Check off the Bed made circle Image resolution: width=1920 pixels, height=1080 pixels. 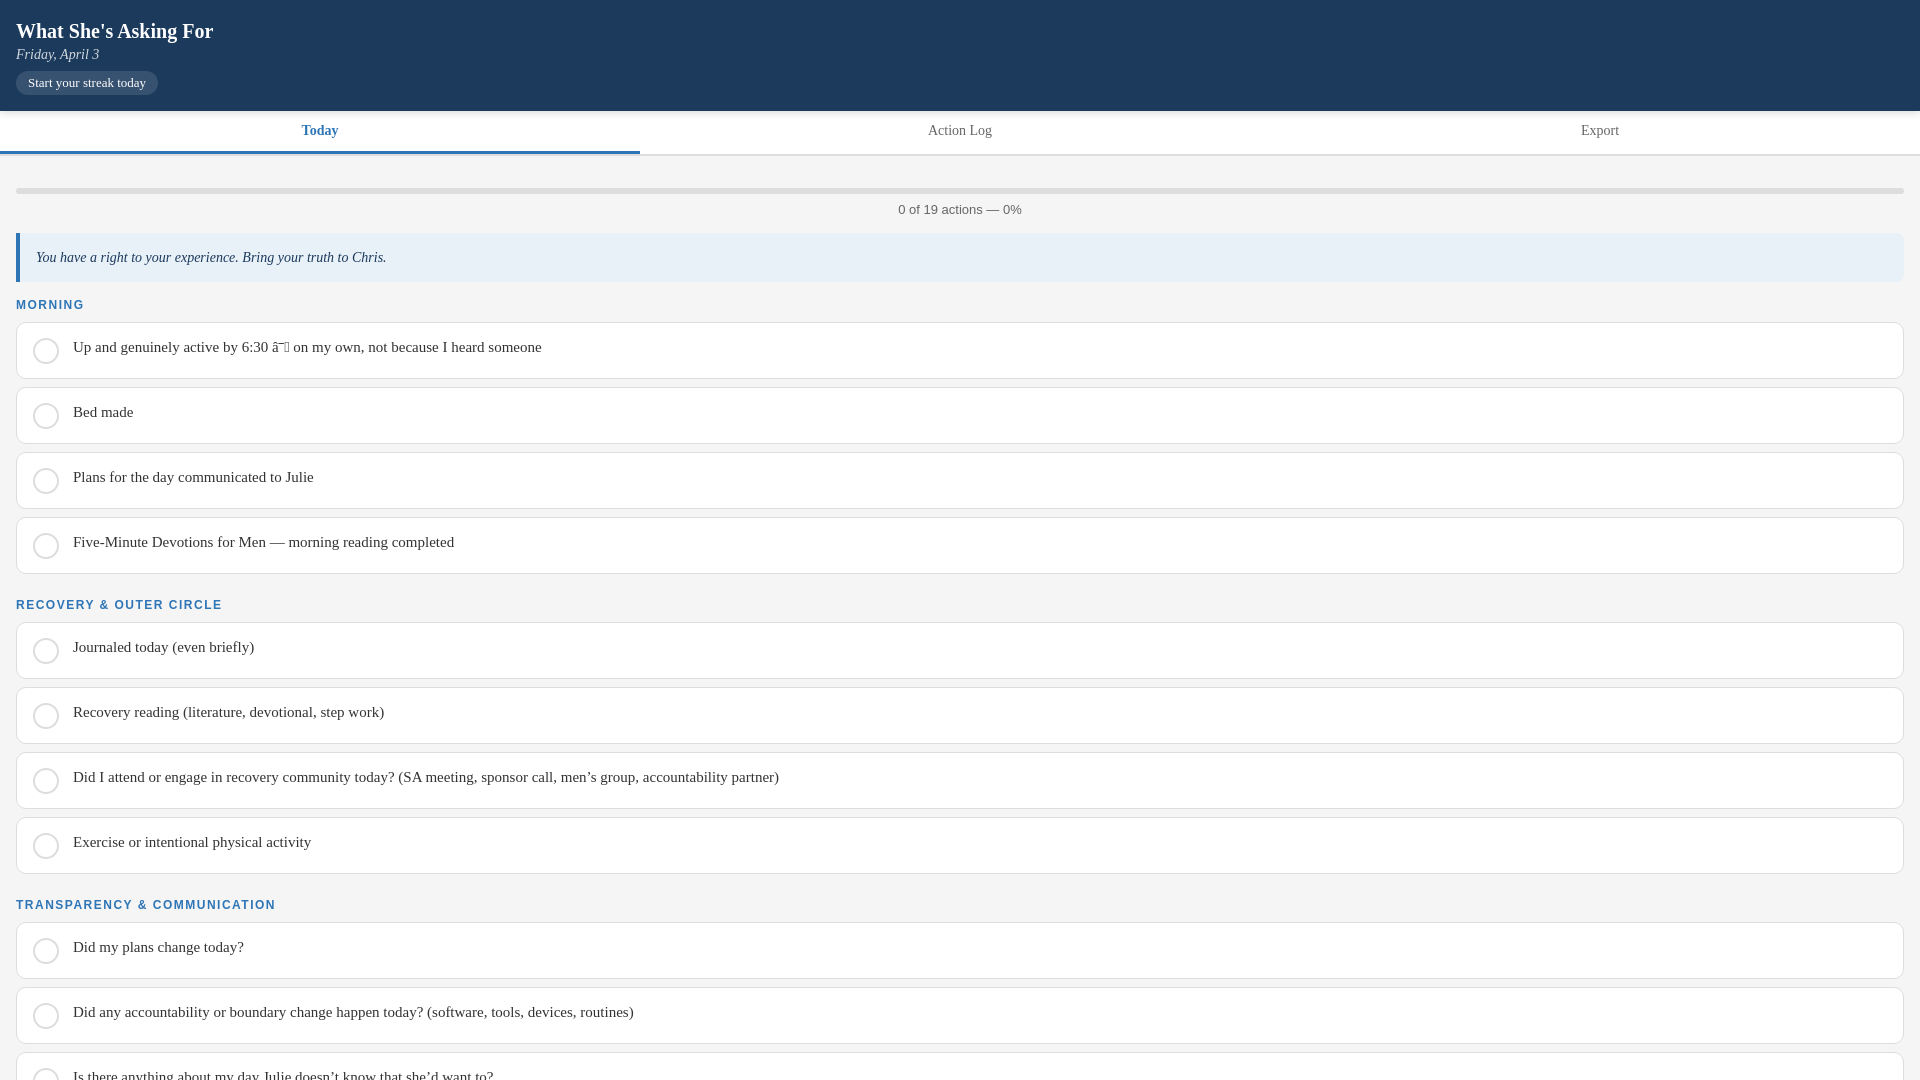click(46, 416)
